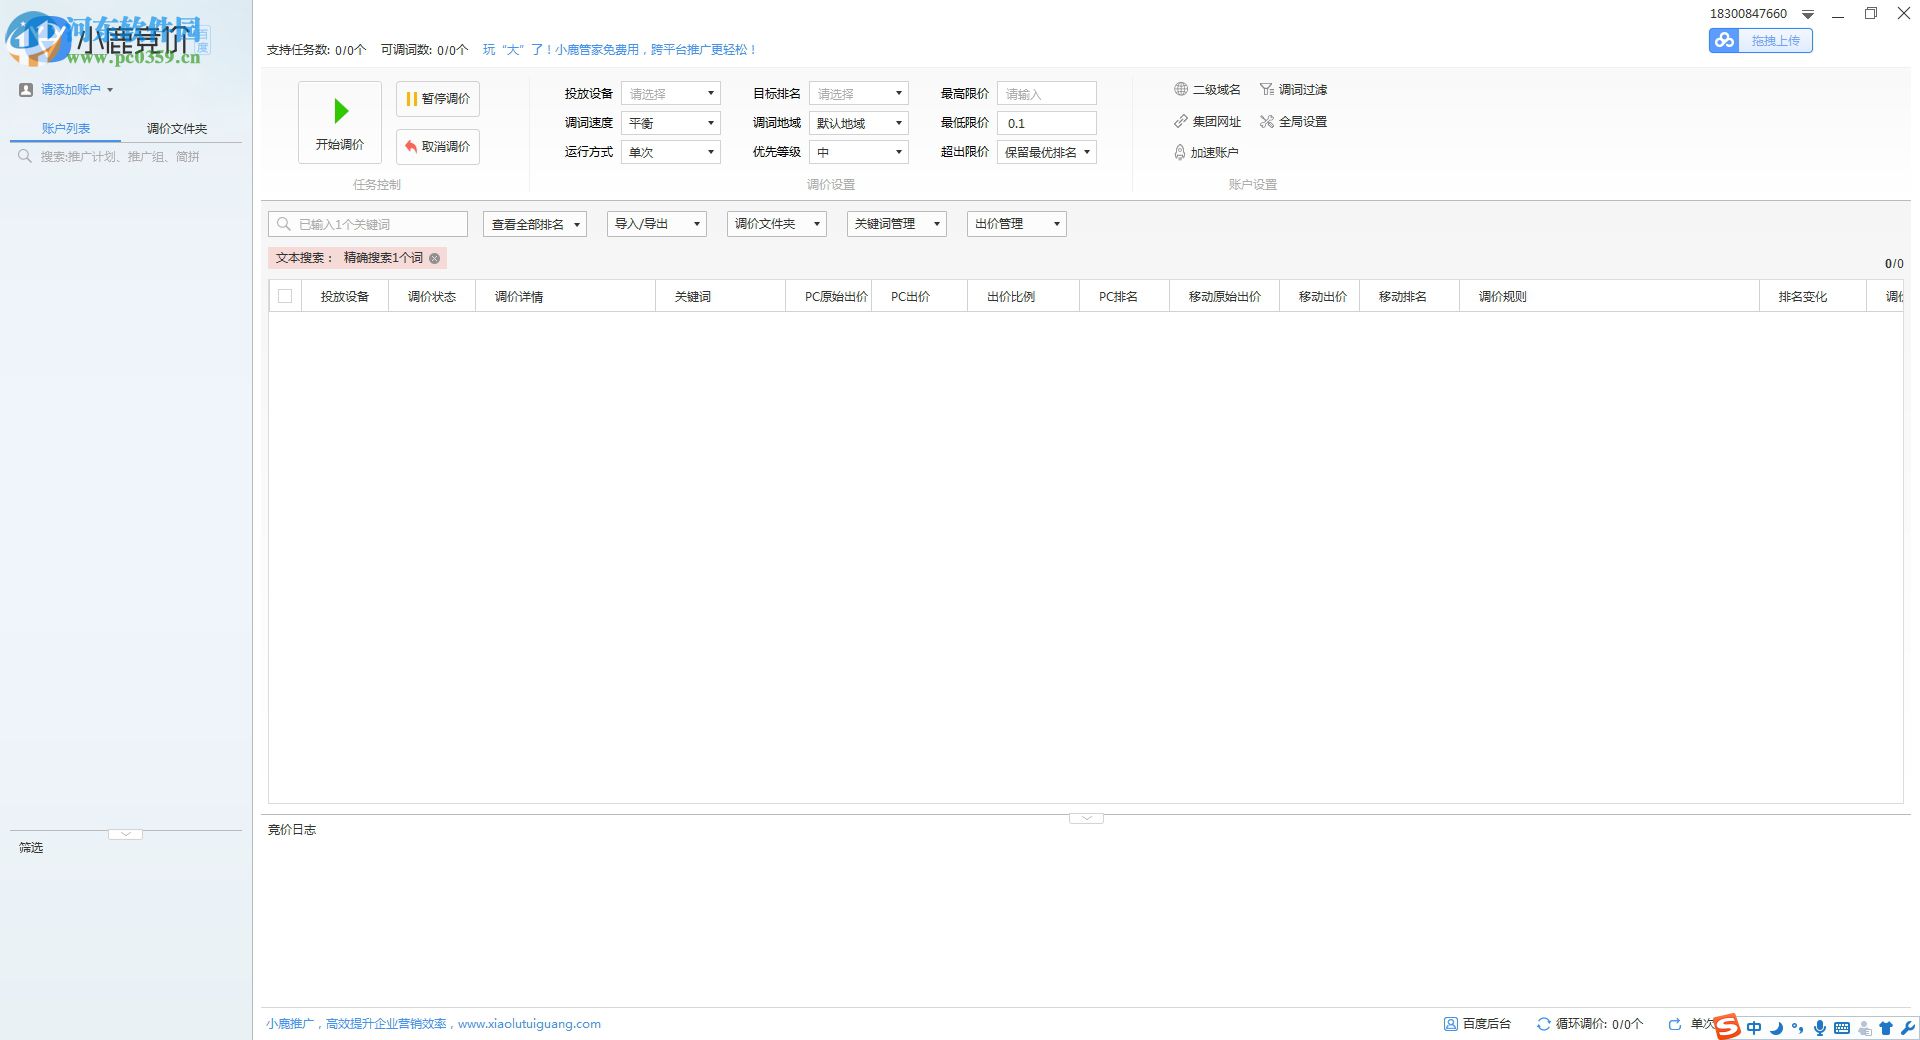This screenshot has width=1920, height=1040.
Task: Cancel bidding via 取消调价 button
Action: (438, 146)
